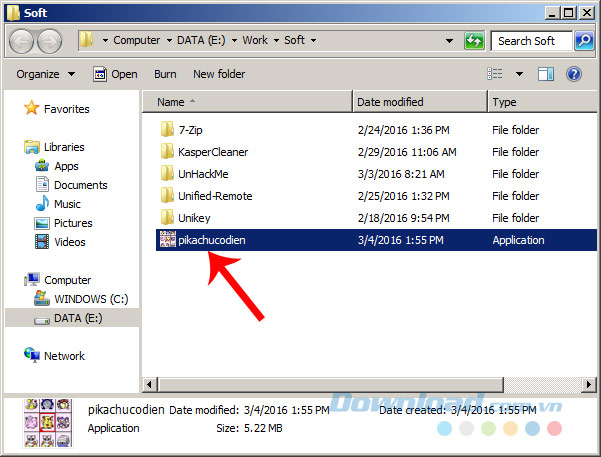Click the horizontal scrollbar thumb
Viewport: 601px width, 457px height.
tap(330, 385)
